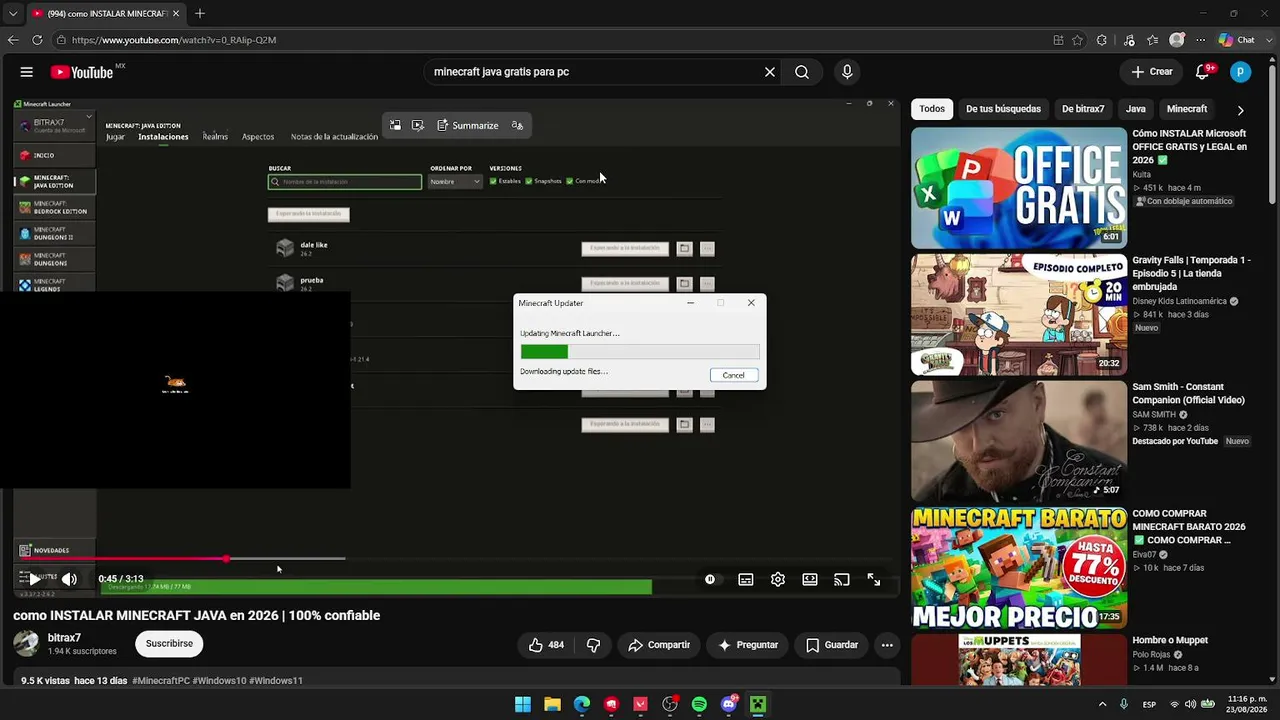
Task: Select the De tus búsquedas chip
Action: tap(1003, 109)
